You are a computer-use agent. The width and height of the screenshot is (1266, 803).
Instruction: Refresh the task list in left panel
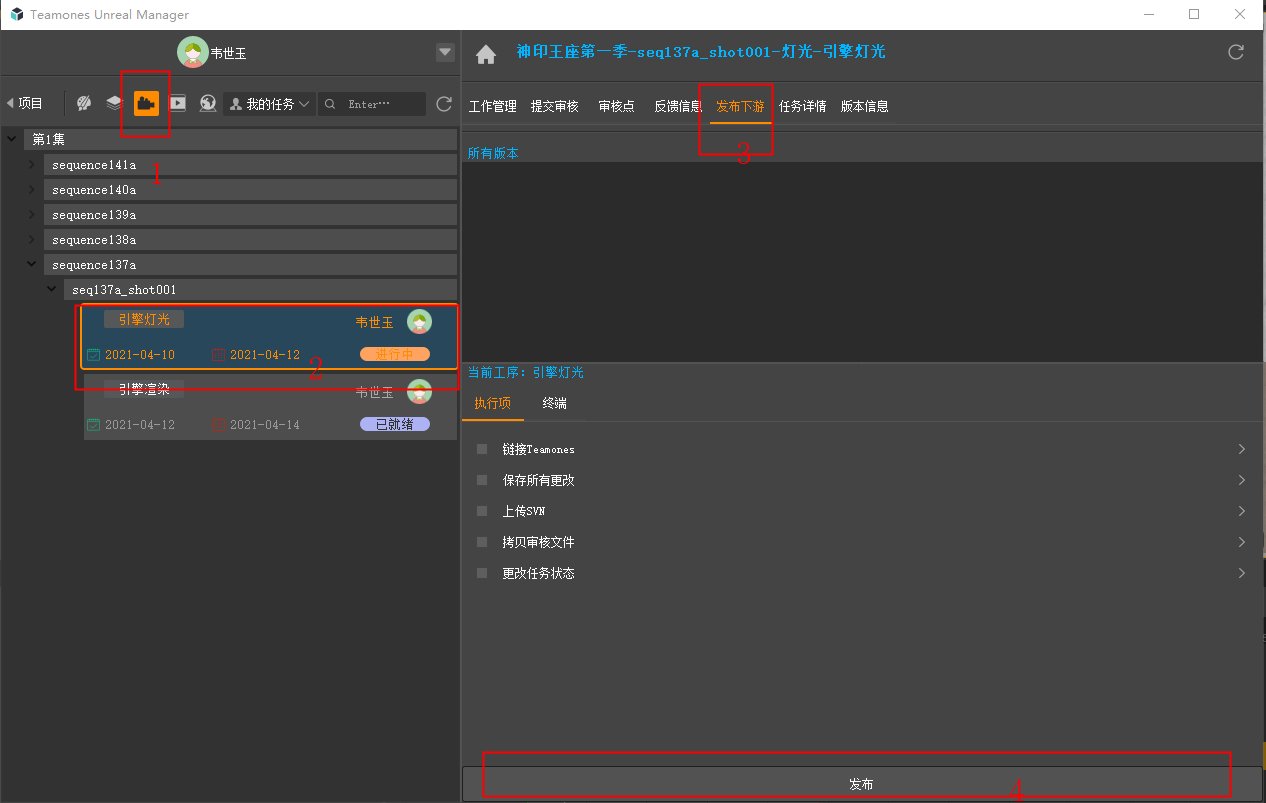[444, 104]
